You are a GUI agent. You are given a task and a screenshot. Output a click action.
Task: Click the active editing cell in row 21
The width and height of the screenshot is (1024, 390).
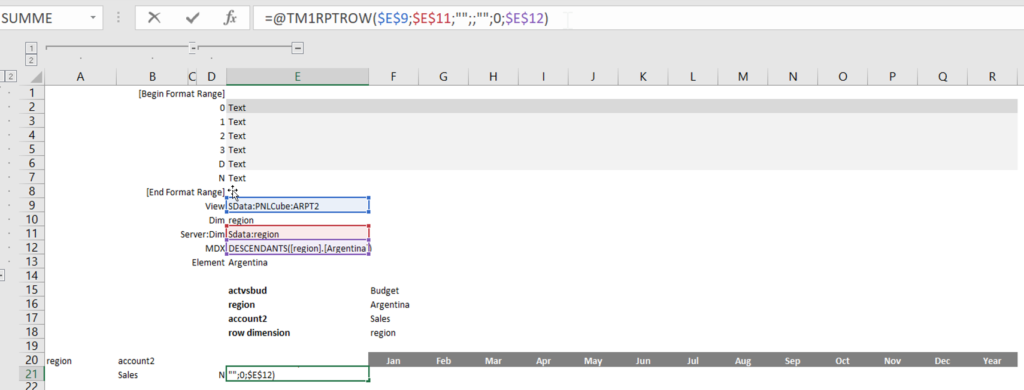[297, 374]
